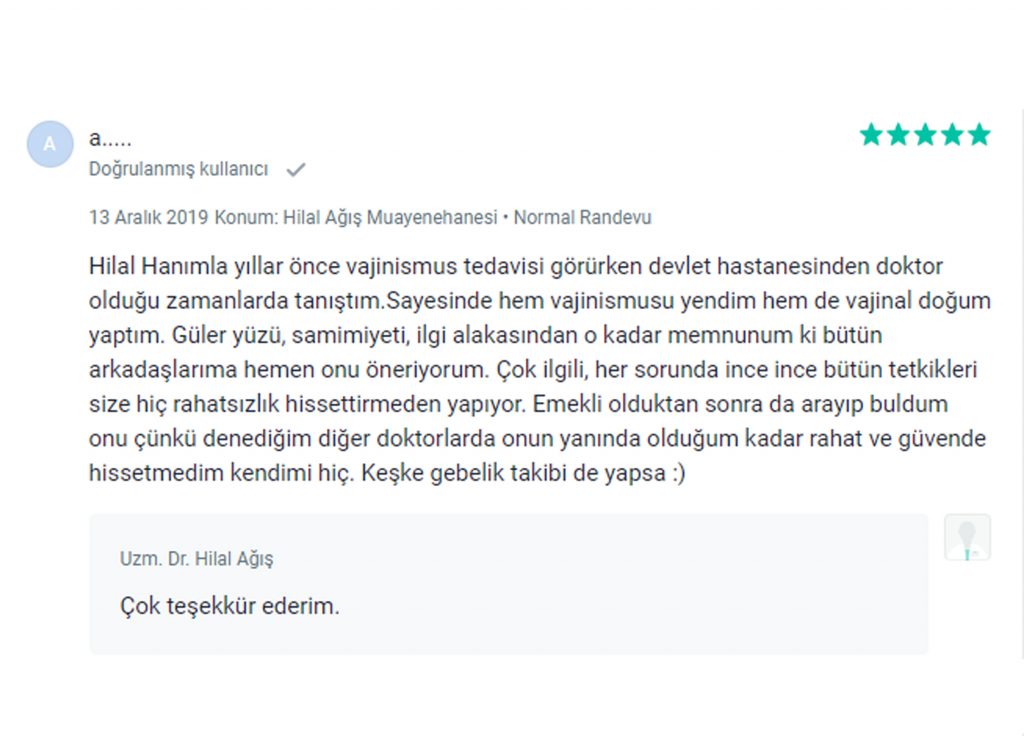Click the third rating star
This screenshot has width=1024, height=736.
925,135
